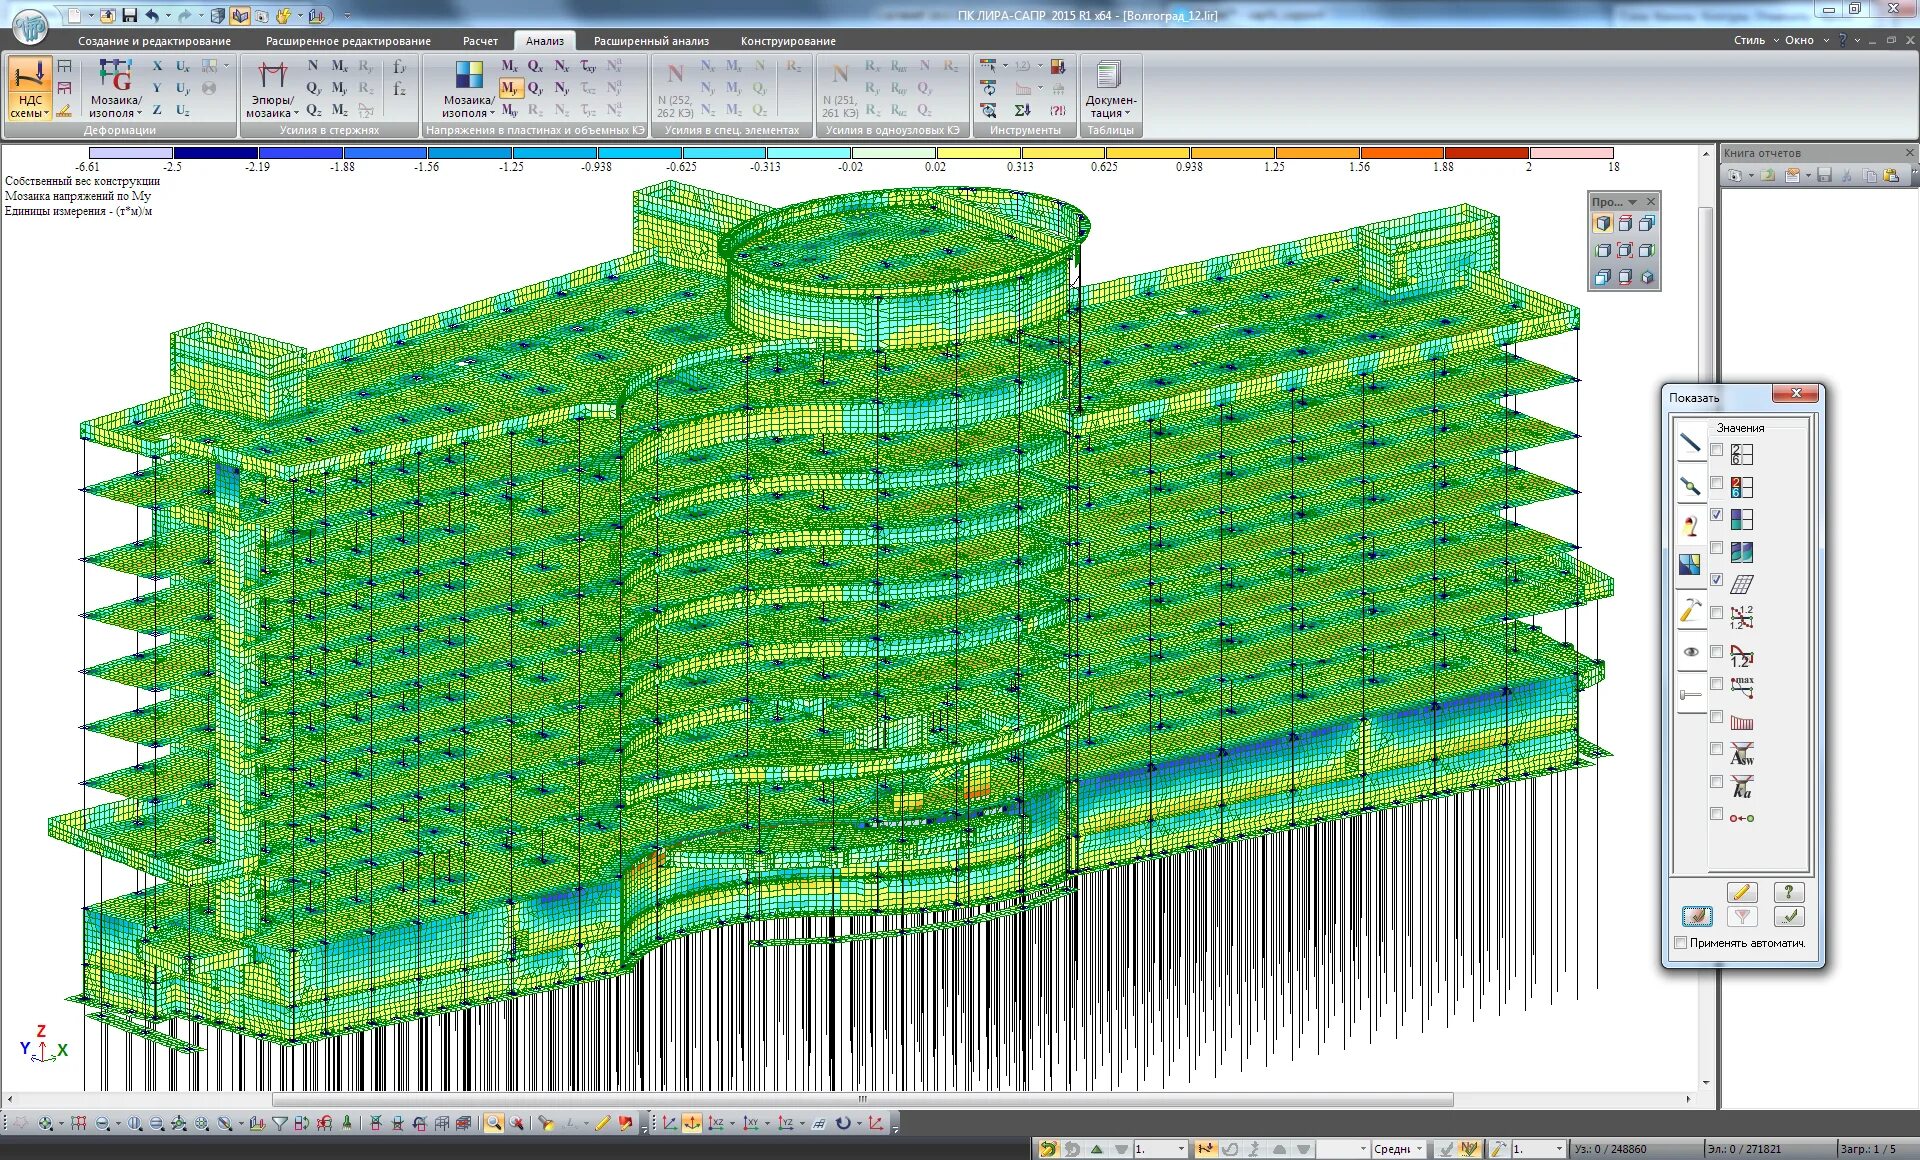Select the front isometric projection cube icon

point(1603,224)
